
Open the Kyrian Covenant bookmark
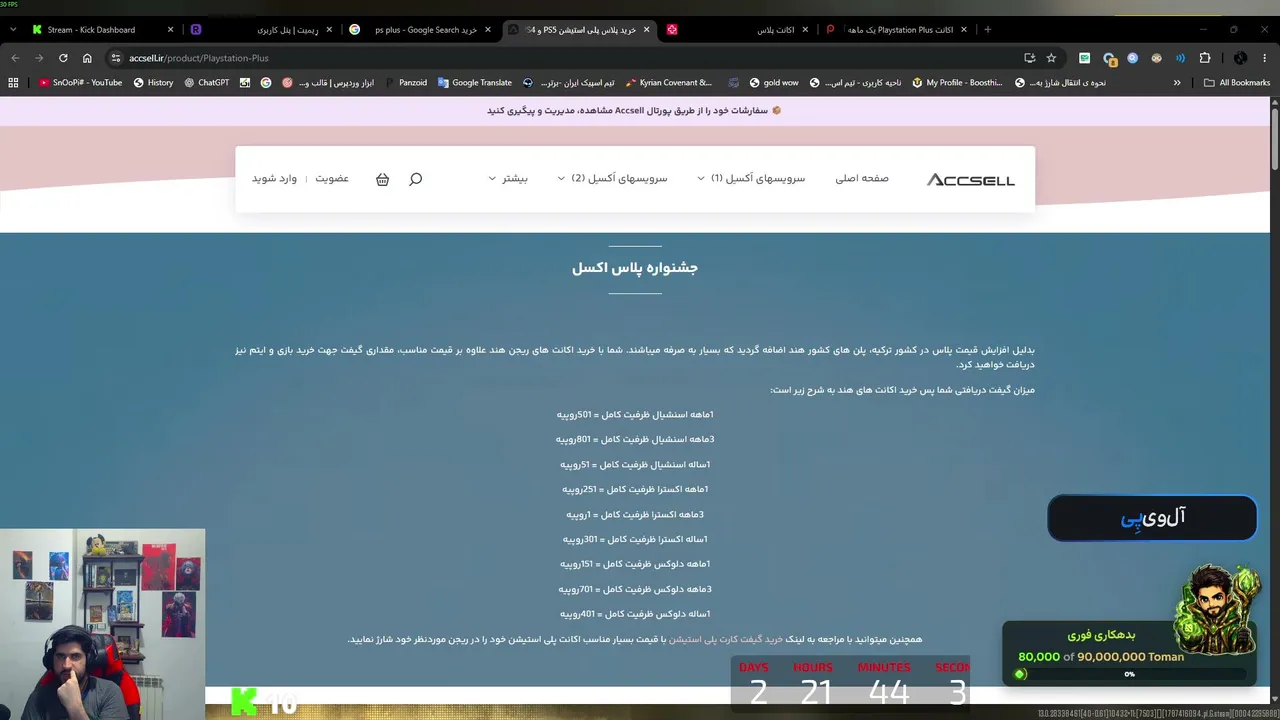668,83
